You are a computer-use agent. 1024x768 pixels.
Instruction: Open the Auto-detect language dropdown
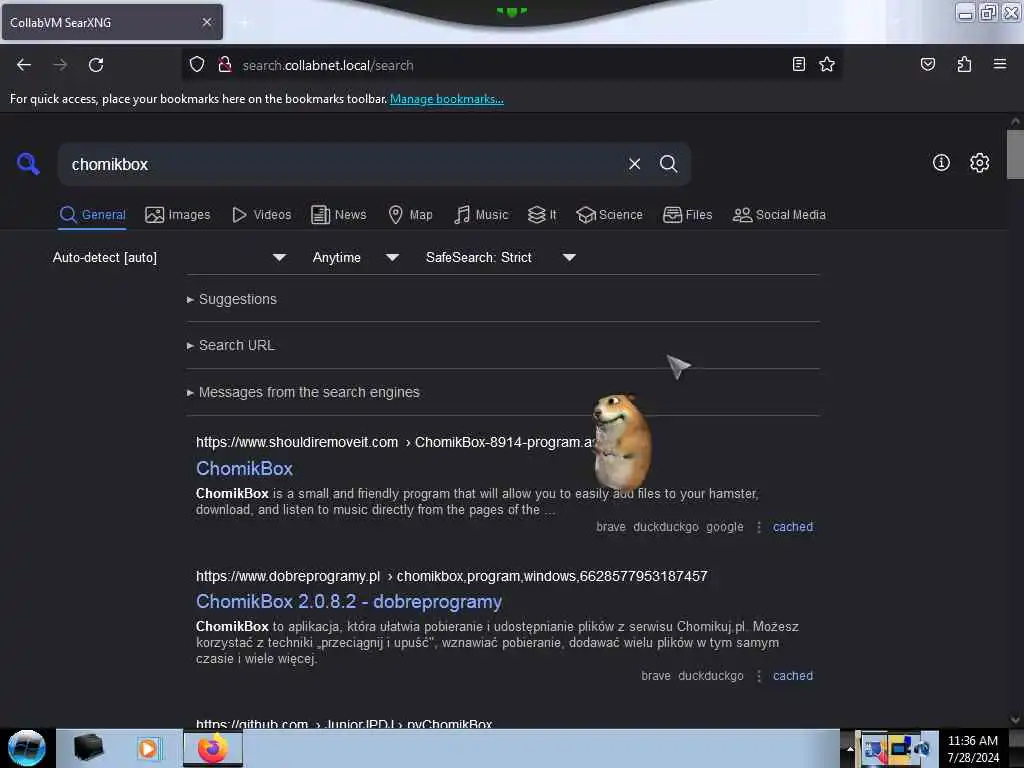coord(169,257)
